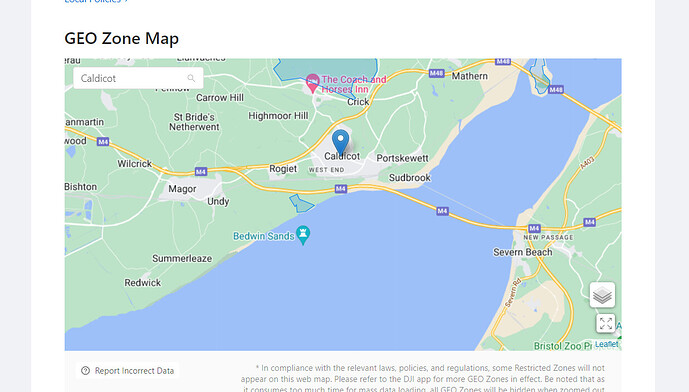Click the GEO zone outline by the M48 bridge
The height and width of the screenshot is (392, 689).
(x=540, y=77)
